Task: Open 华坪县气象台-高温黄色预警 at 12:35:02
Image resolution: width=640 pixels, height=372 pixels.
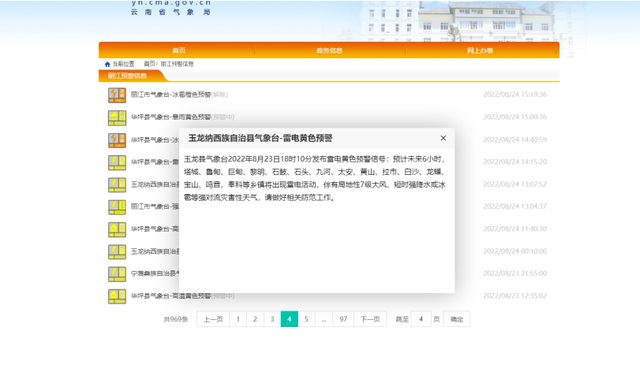Action: click(171, 296)
